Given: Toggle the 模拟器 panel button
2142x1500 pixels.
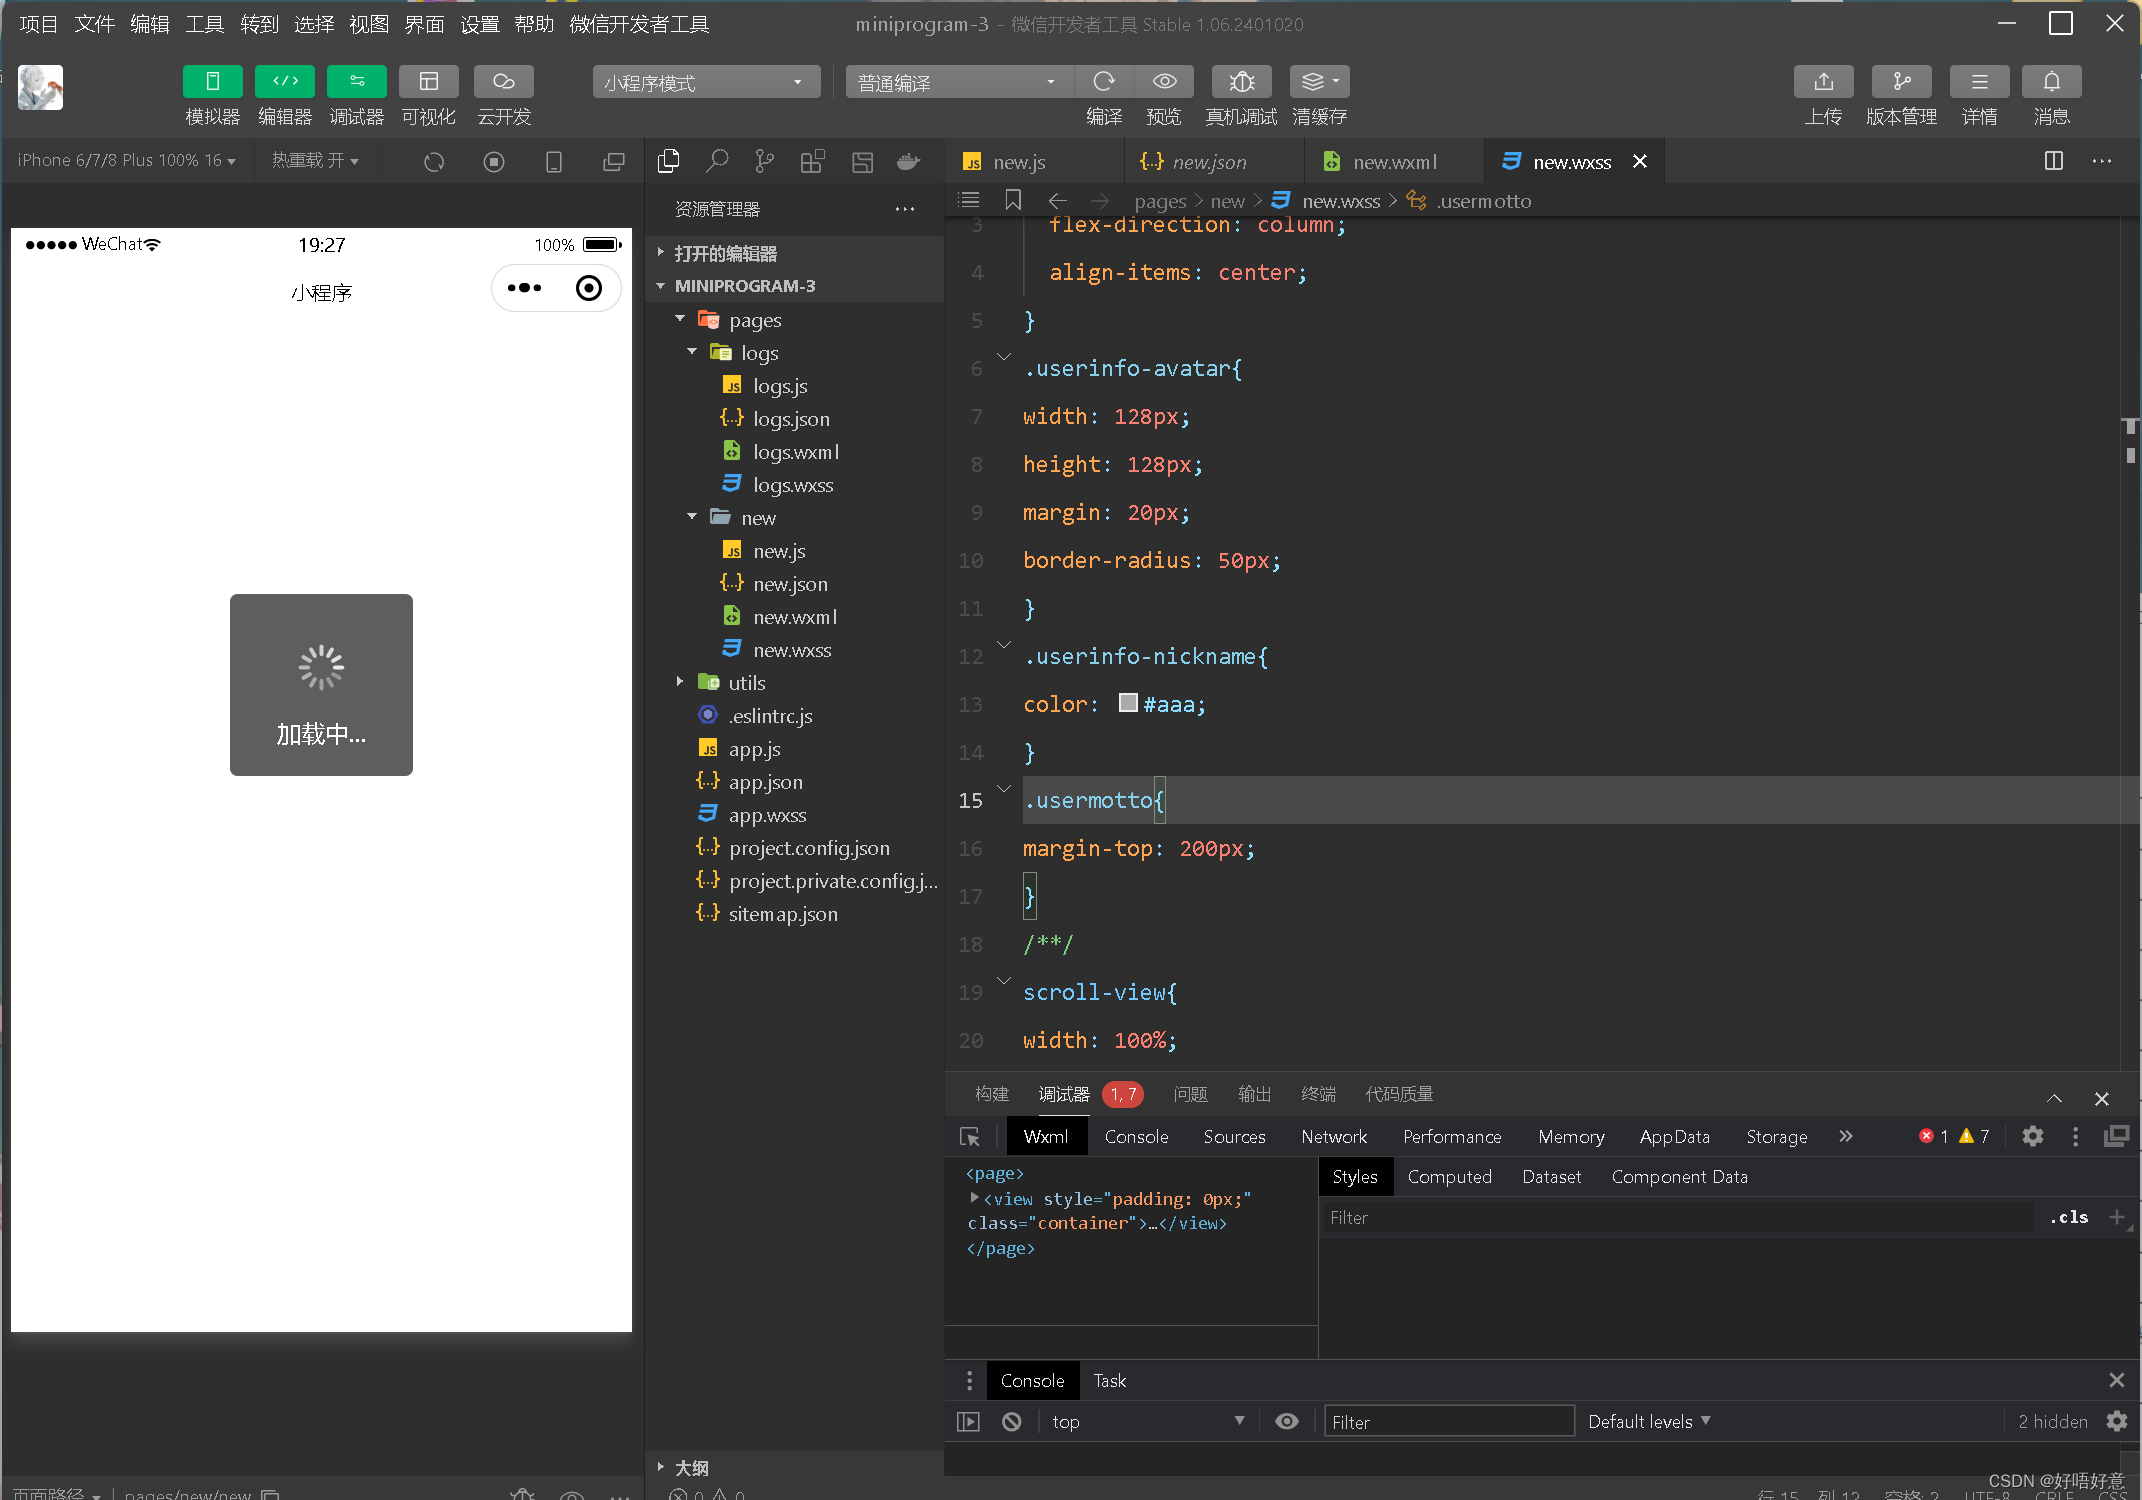Looking at the screenshot, I should click(212, 82).
